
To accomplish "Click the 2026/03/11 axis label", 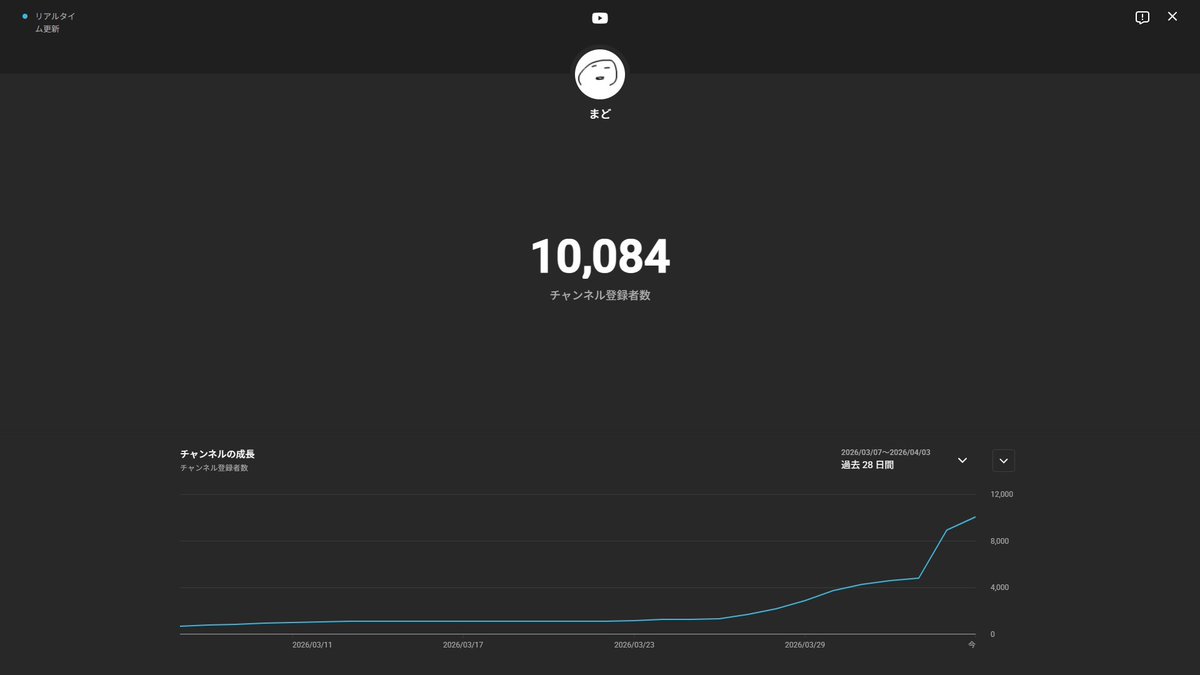I will [312, 645].
